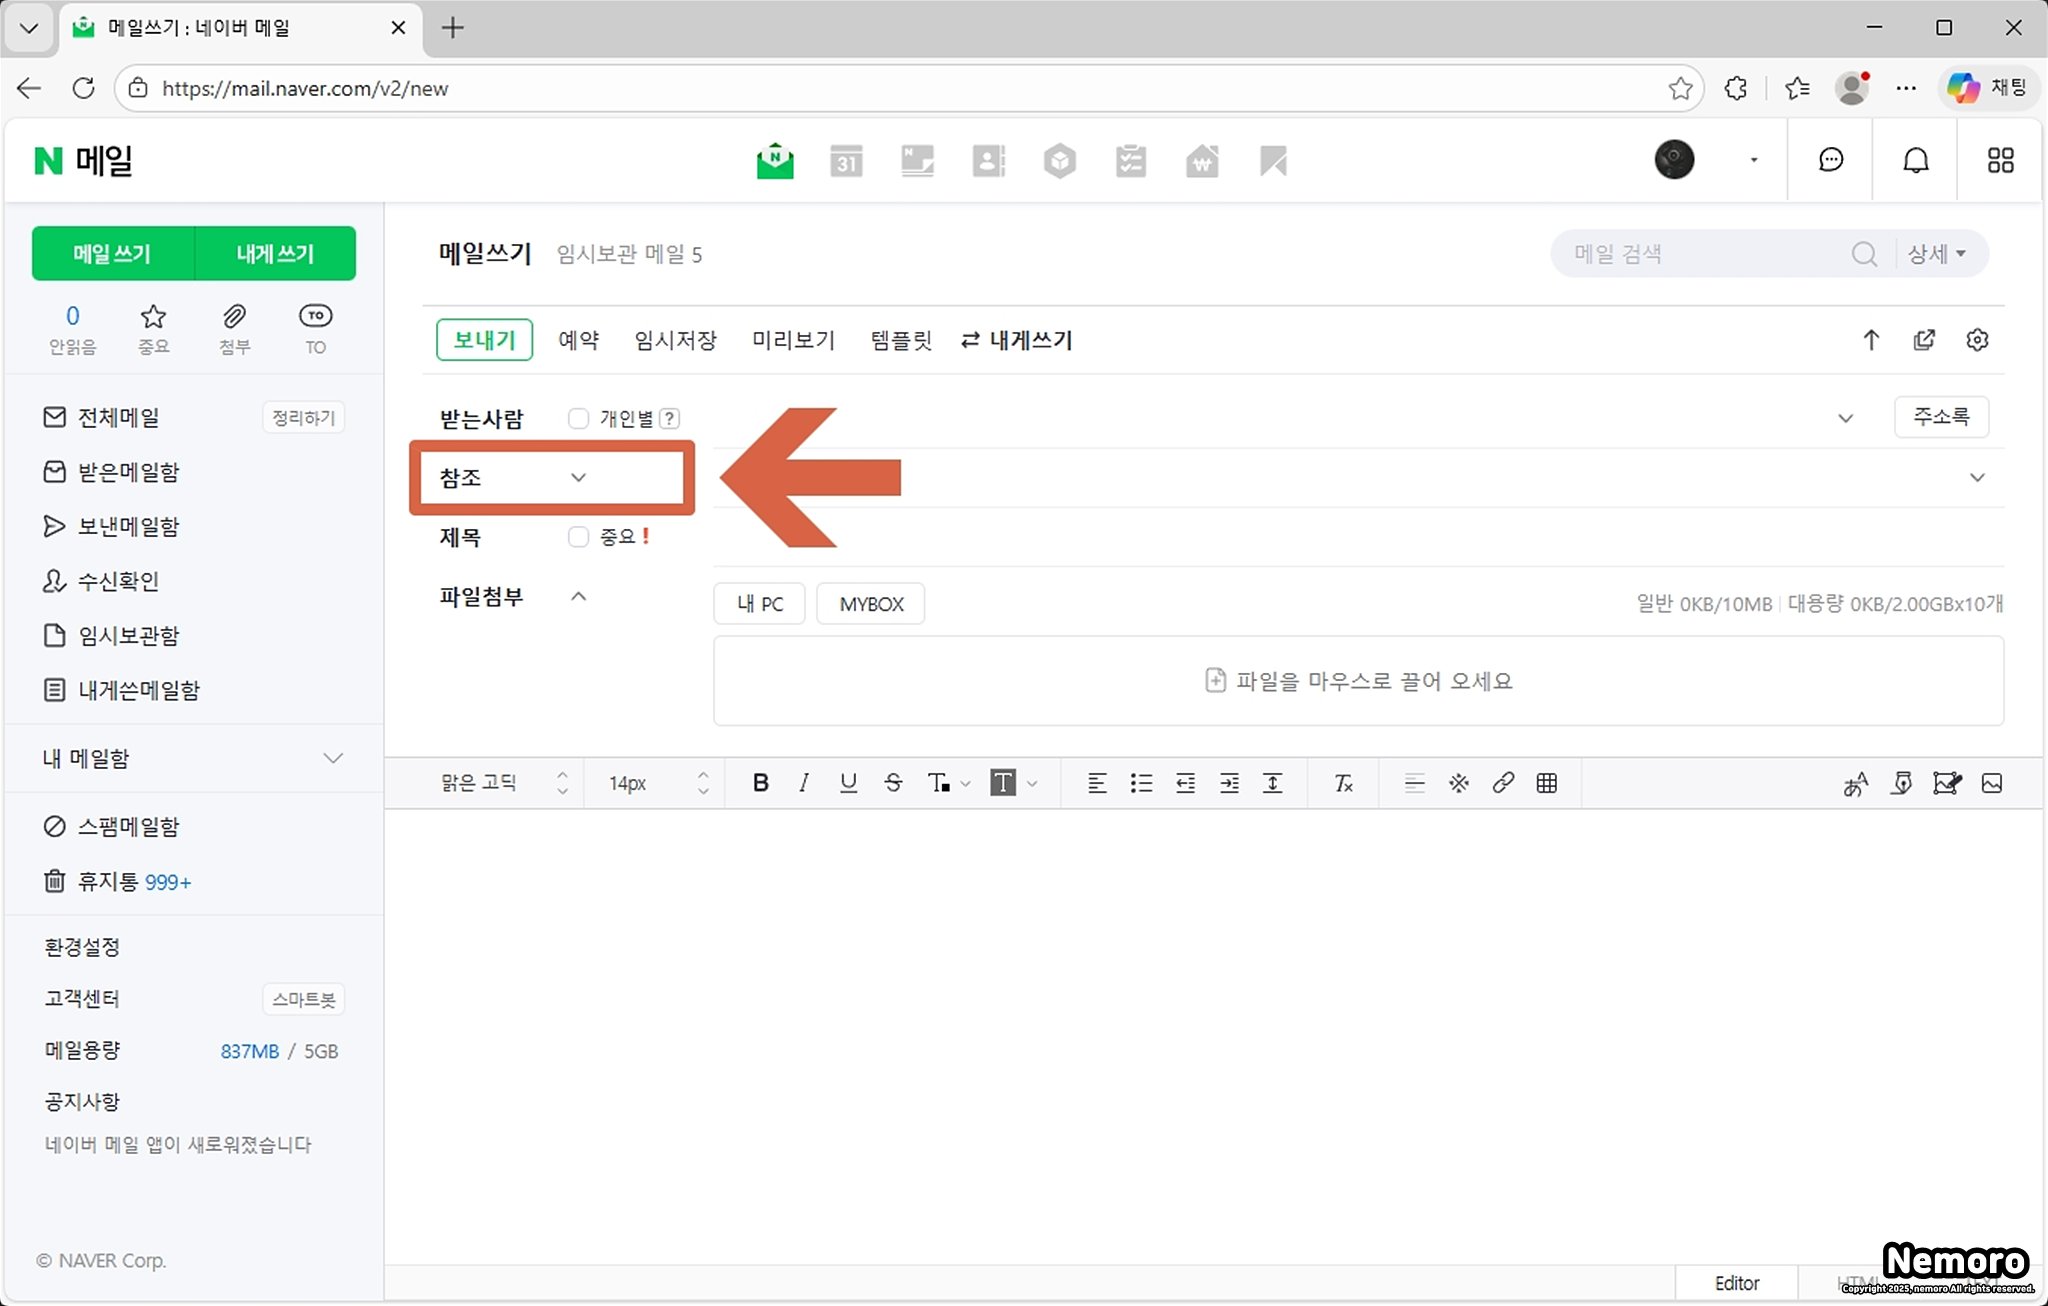Enable the 개인별 checkbox
Viewport: 2048px width, 1306px height.
tap(578, 418)
